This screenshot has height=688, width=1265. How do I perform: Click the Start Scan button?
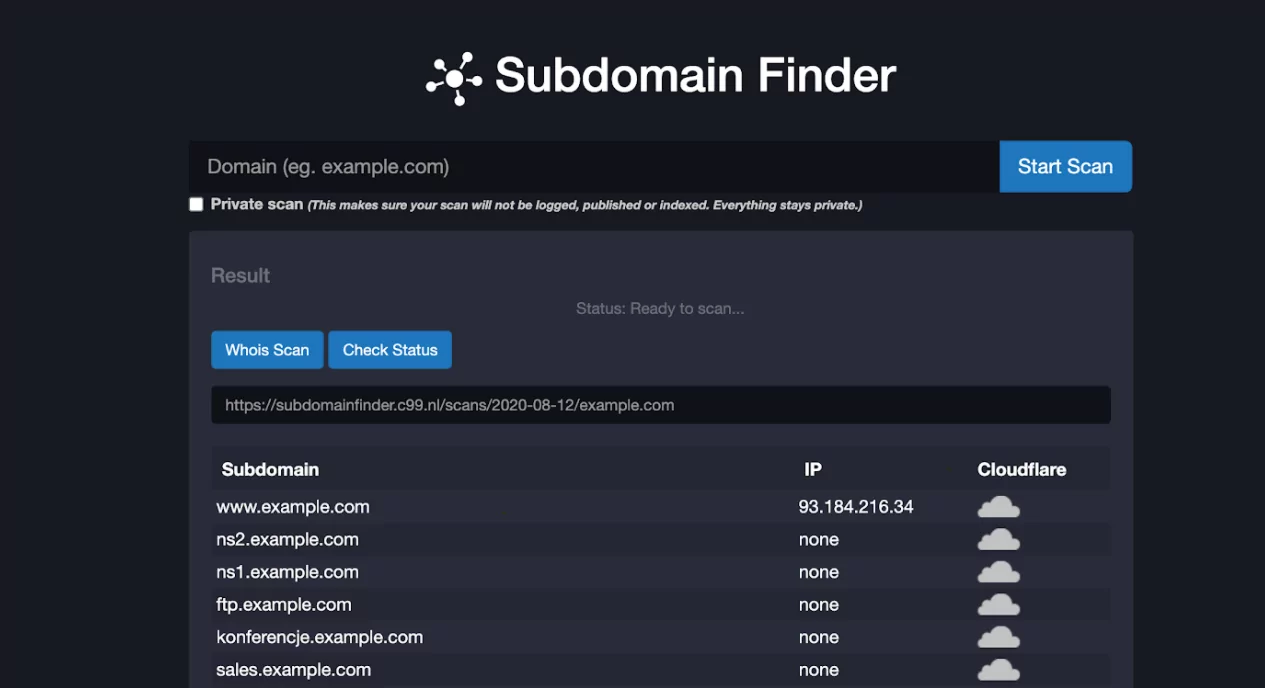(1064, 166)
